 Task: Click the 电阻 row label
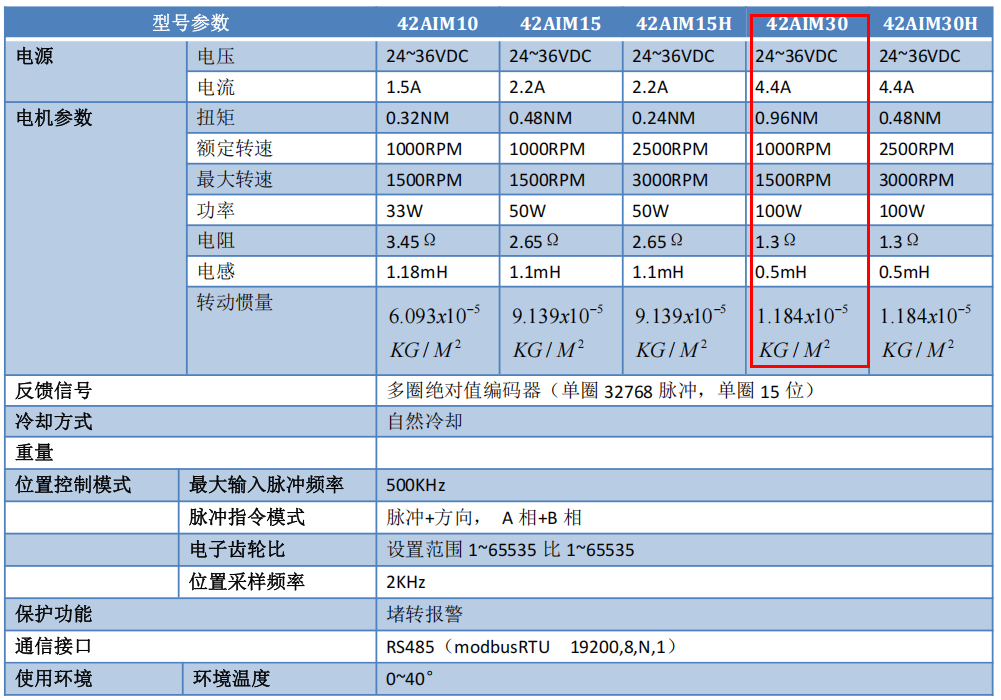coord(216,241)
